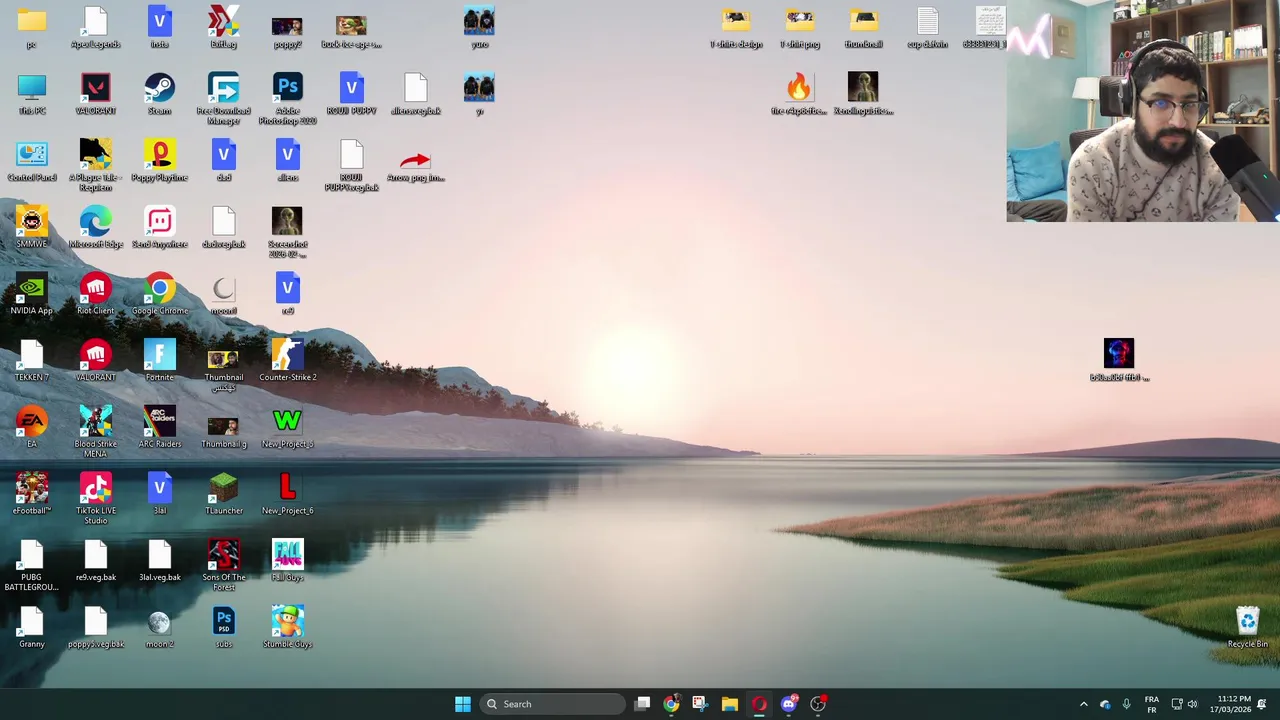Image resolution: width=1280 pixels, height=720 pixels.
Task: Open the Google Chrome desktop shortcut
Action: tap(159, 295)
